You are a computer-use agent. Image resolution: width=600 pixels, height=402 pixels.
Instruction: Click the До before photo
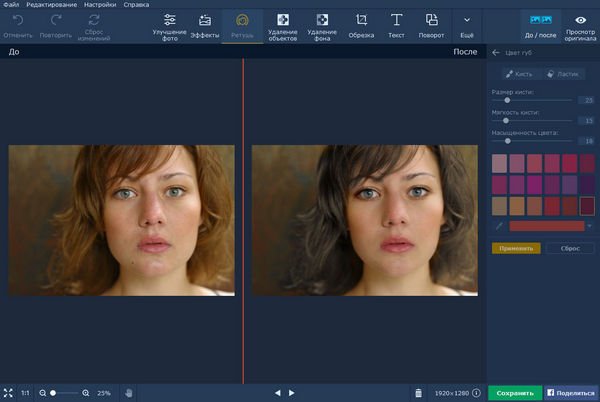(x=122, y=220)
